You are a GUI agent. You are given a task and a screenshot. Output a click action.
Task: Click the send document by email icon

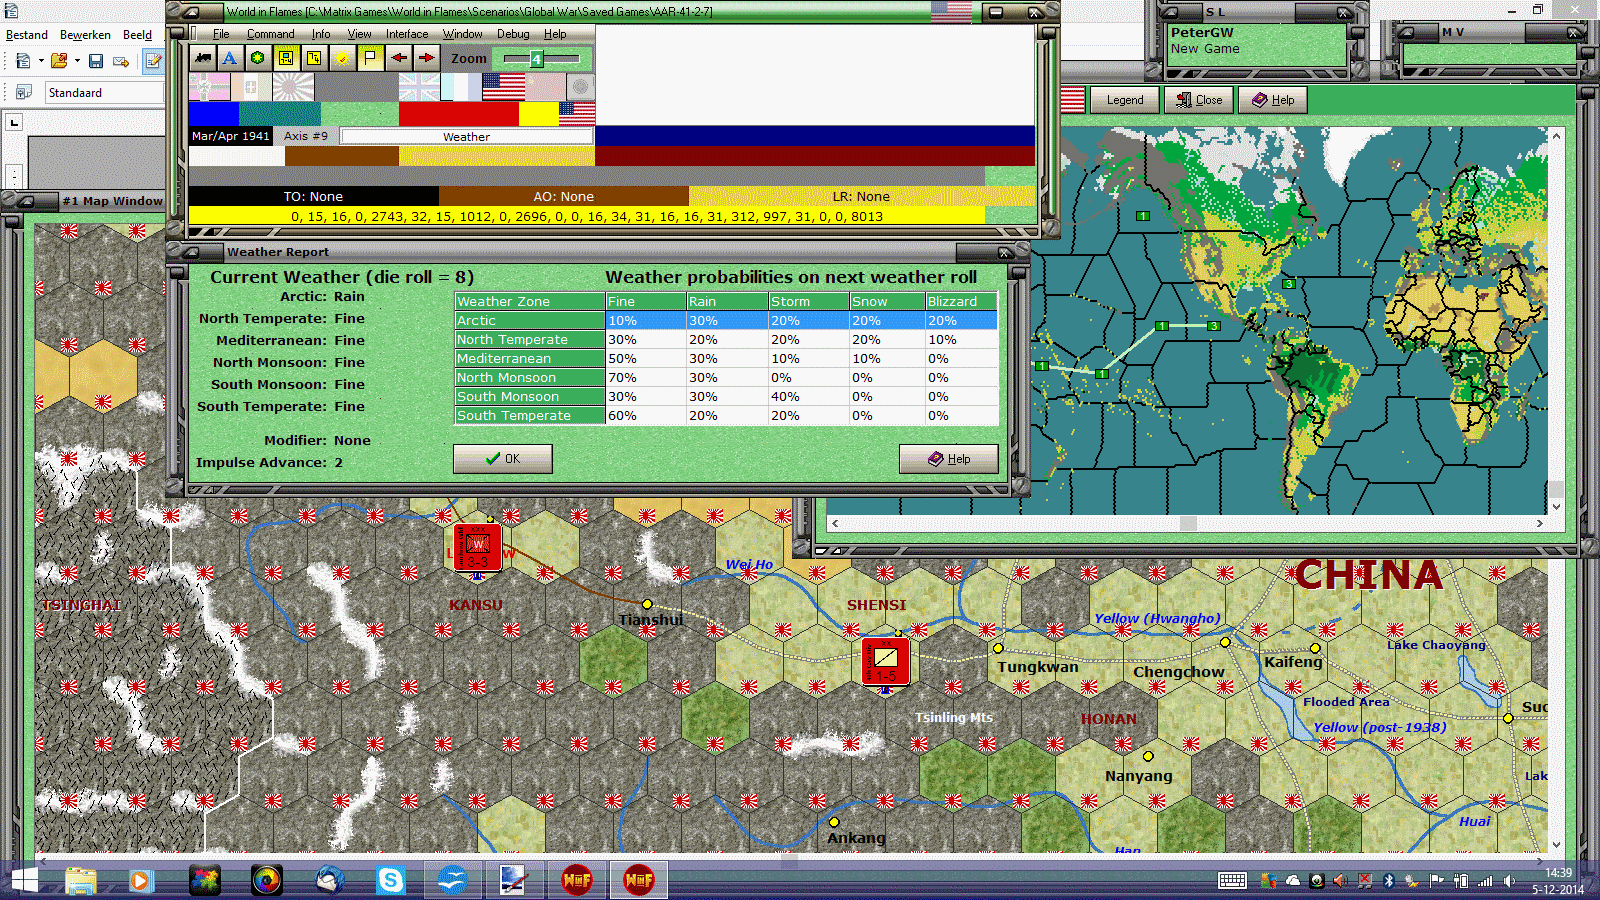click(121, 61)
